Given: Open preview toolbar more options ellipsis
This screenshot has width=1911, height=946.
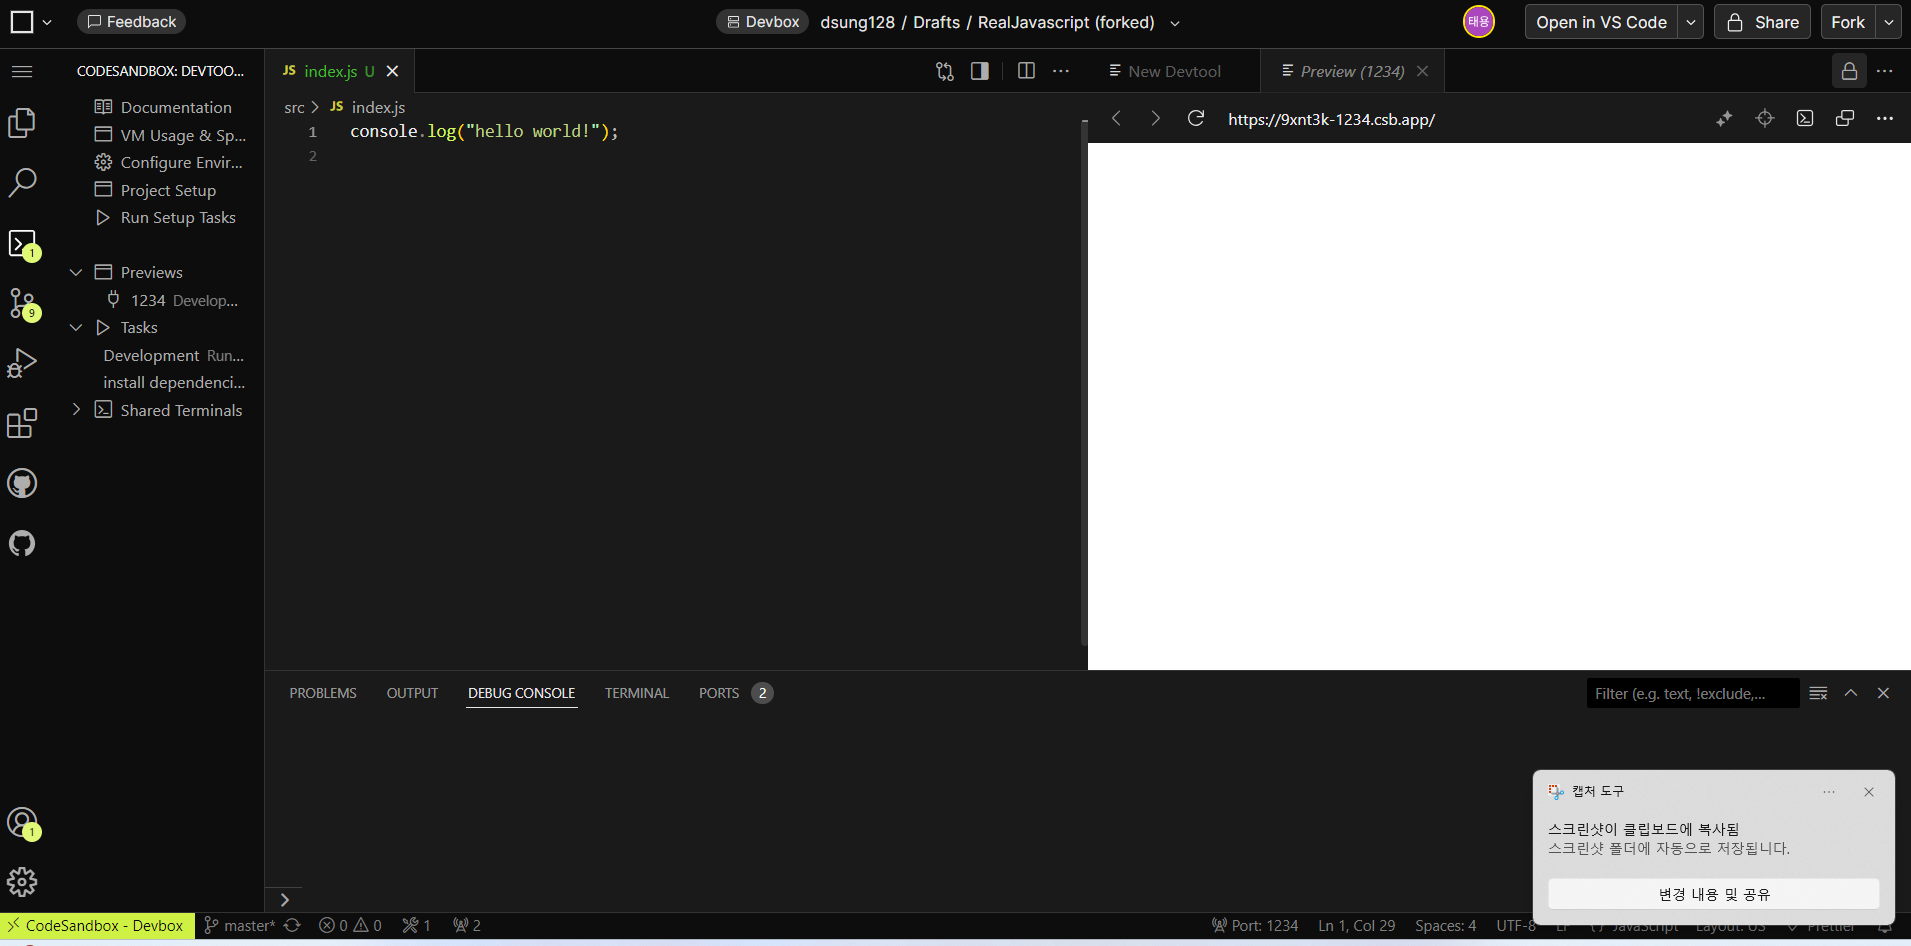Looking at the screenshot, I should pyautogui.click(x=1885, y=119).
